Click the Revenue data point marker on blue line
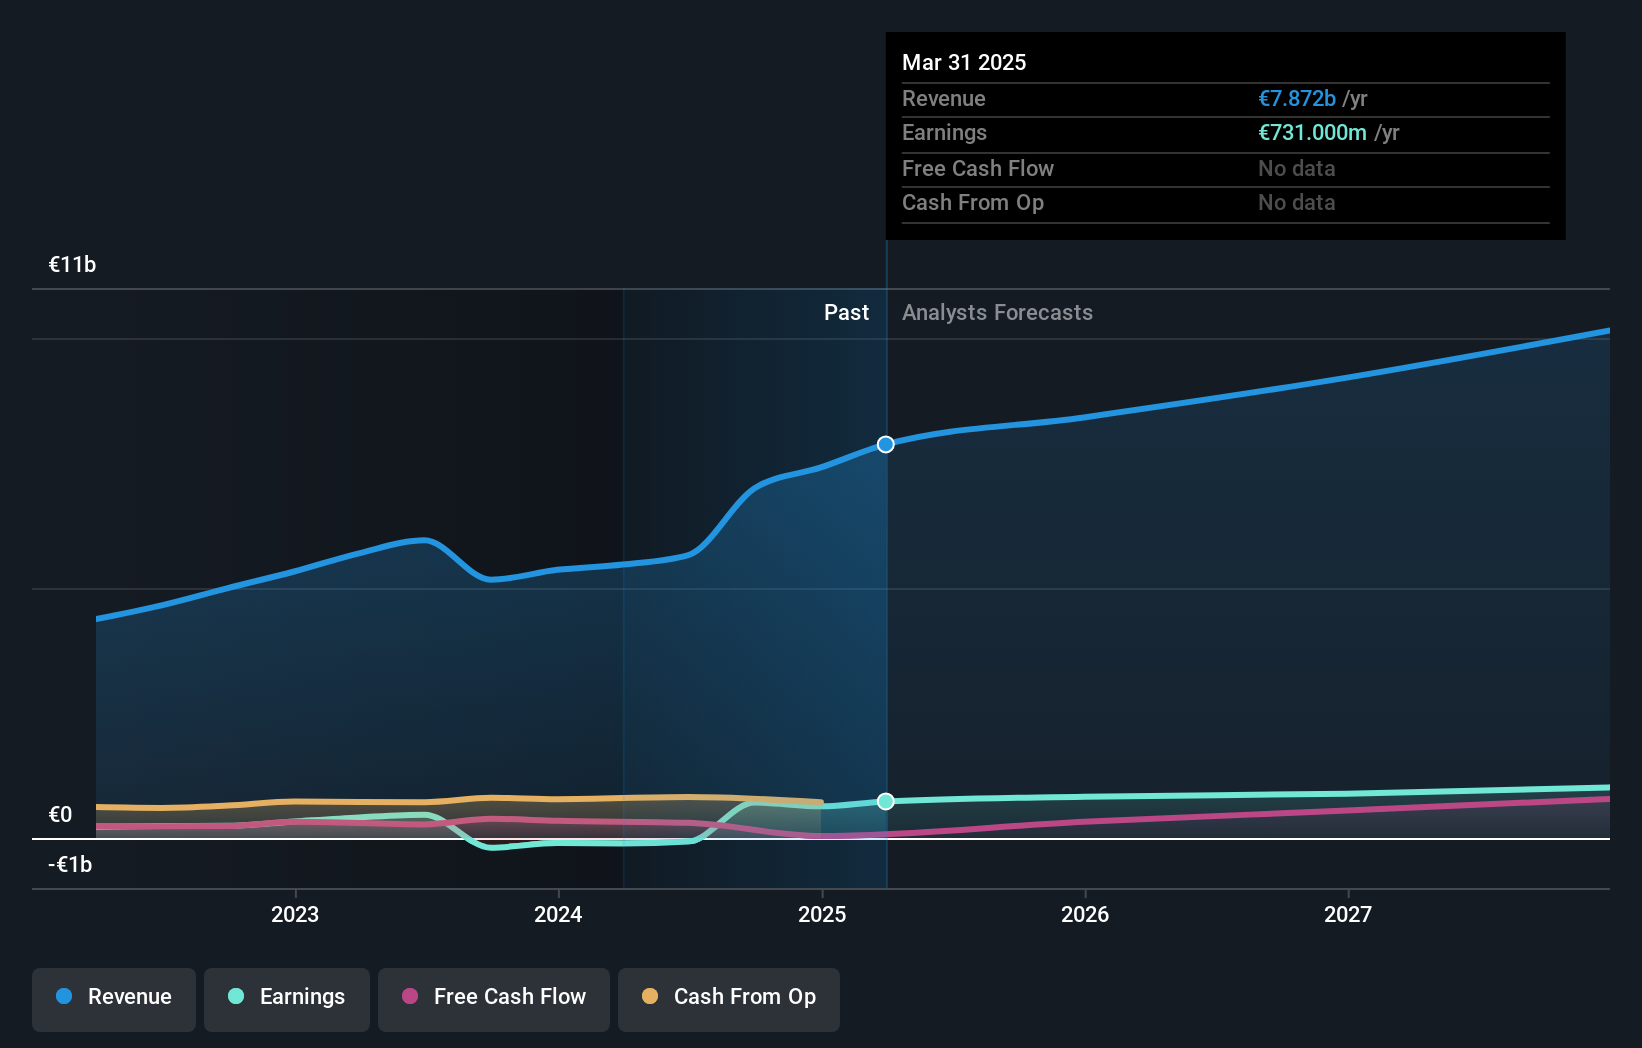1642x1048 pixels. [886, 444]
